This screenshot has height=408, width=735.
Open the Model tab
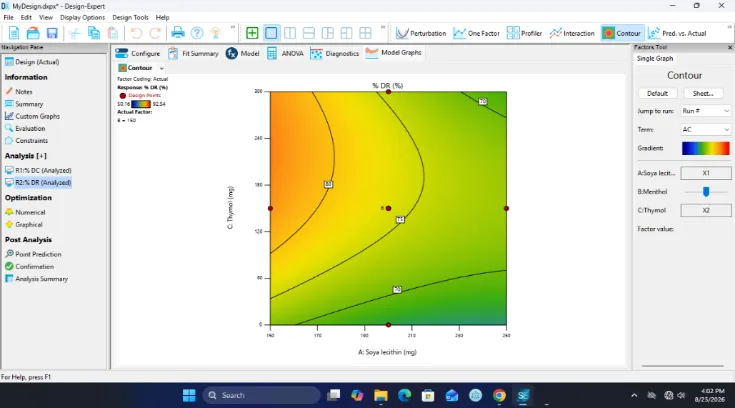(242, 53)
